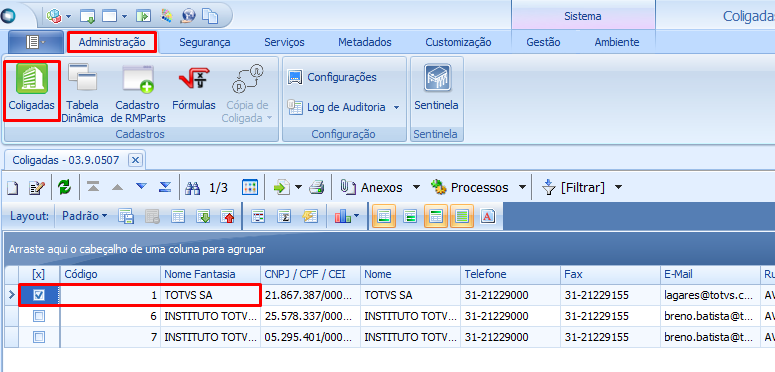Sort by the Nome Fantasia column header
Image resolution: width=775 pixels, height=372 pixels.
tap(210, 274)
